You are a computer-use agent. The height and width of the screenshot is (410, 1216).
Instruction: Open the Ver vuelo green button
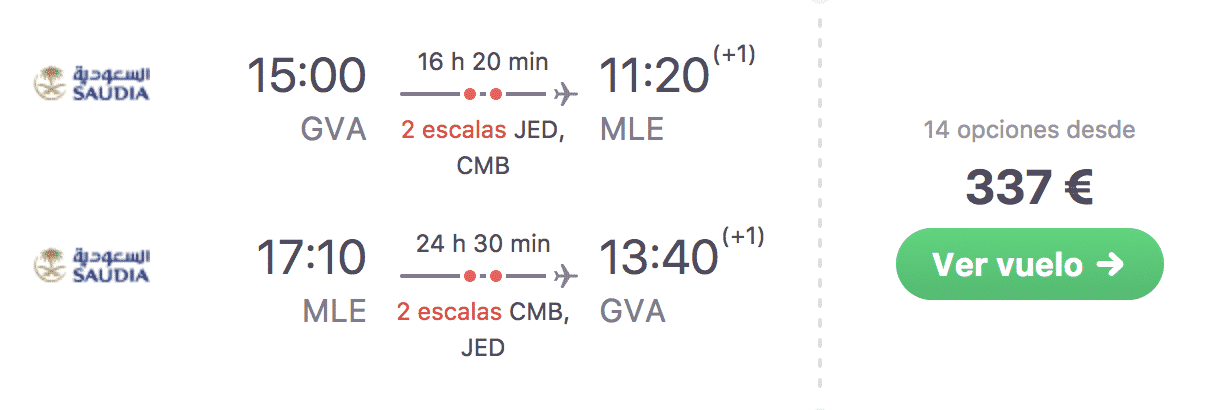pyautogui.click(x=1029, y=265)
